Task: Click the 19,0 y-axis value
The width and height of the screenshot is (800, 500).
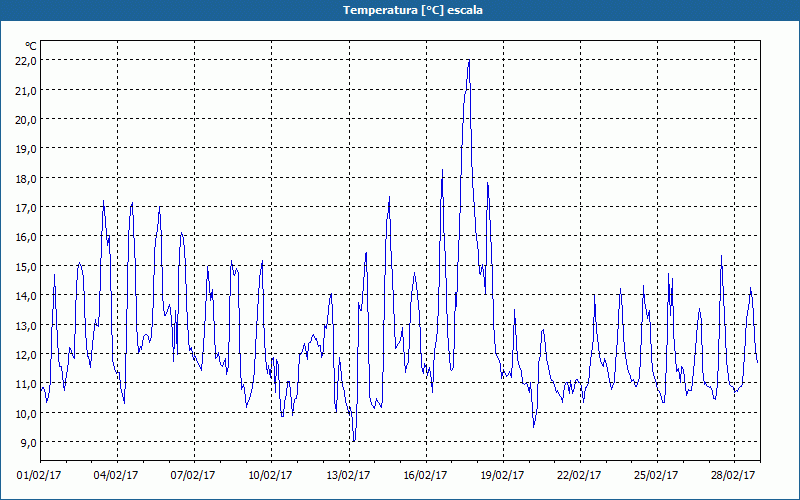Action: point(26,149)
